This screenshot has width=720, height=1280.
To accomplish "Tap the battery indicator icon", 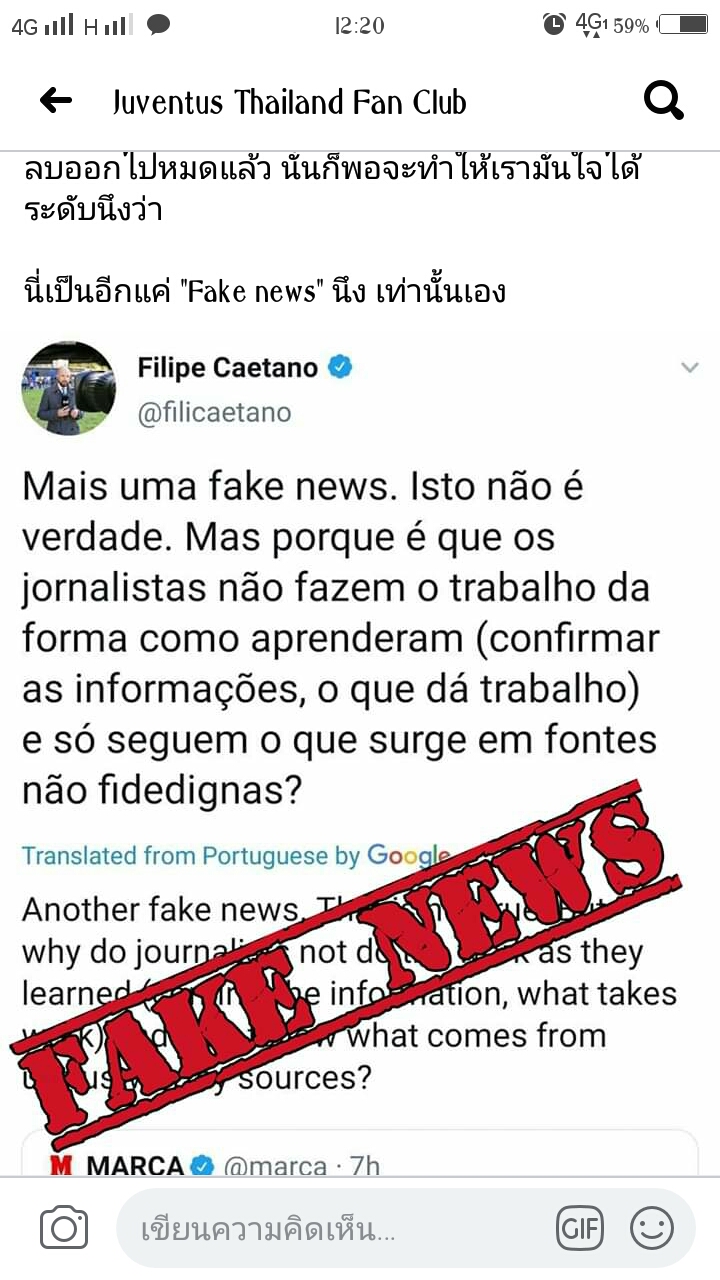I will coord(682,25).
